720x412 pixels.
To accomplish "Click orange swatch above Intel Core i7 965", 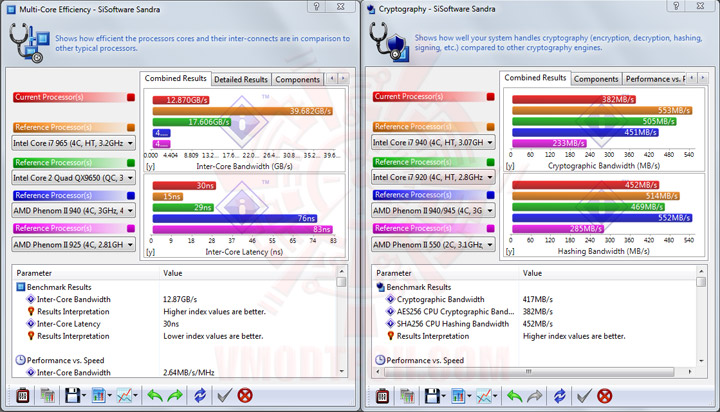I will pos(131,128).
